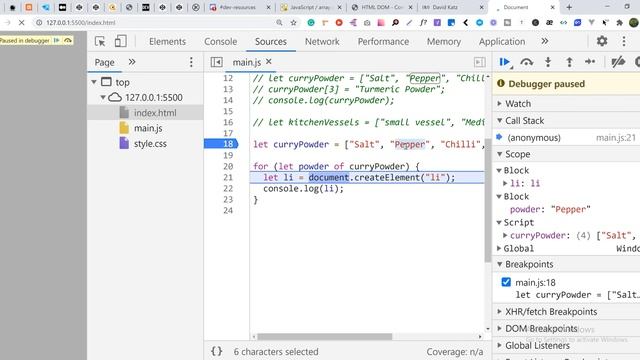640x360 pixels.
Task: Open the Performance tab
Action: 383,41
